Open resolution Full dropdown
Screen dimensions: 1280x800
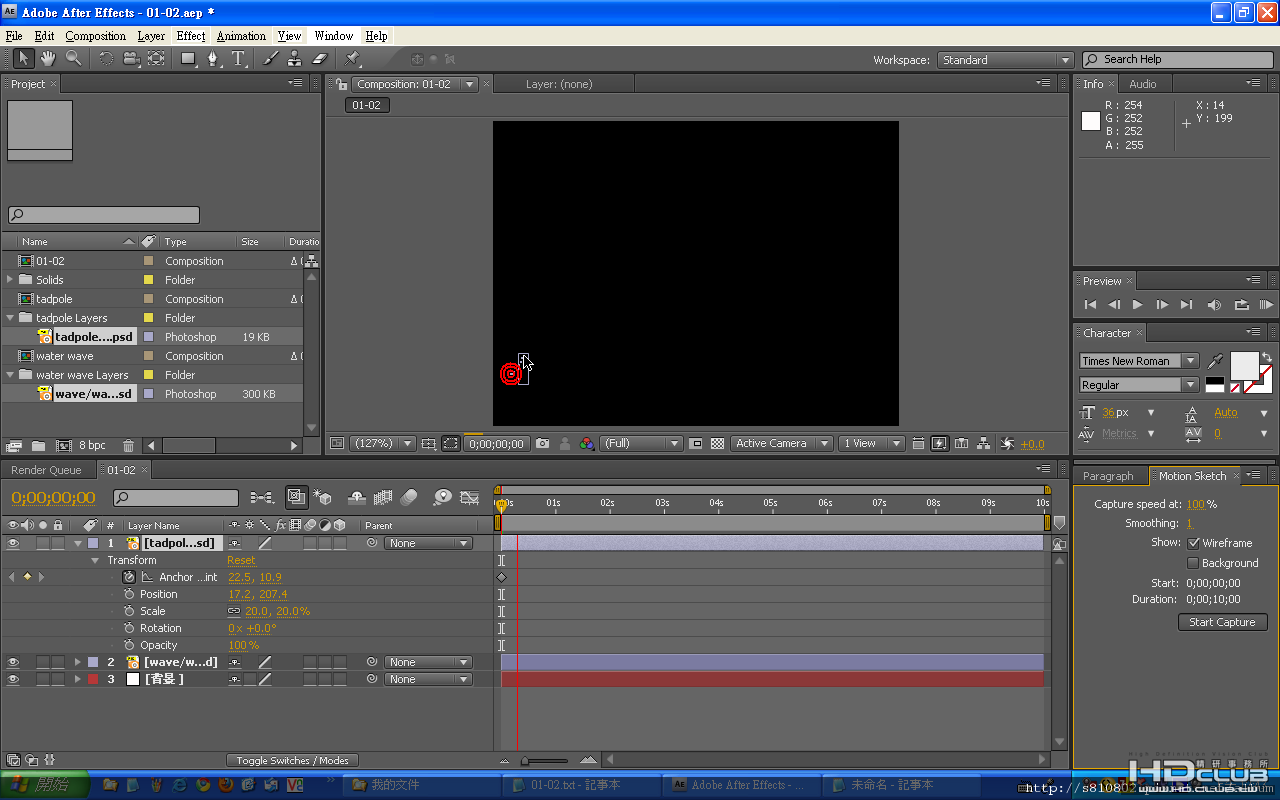[x=641, y=443]
